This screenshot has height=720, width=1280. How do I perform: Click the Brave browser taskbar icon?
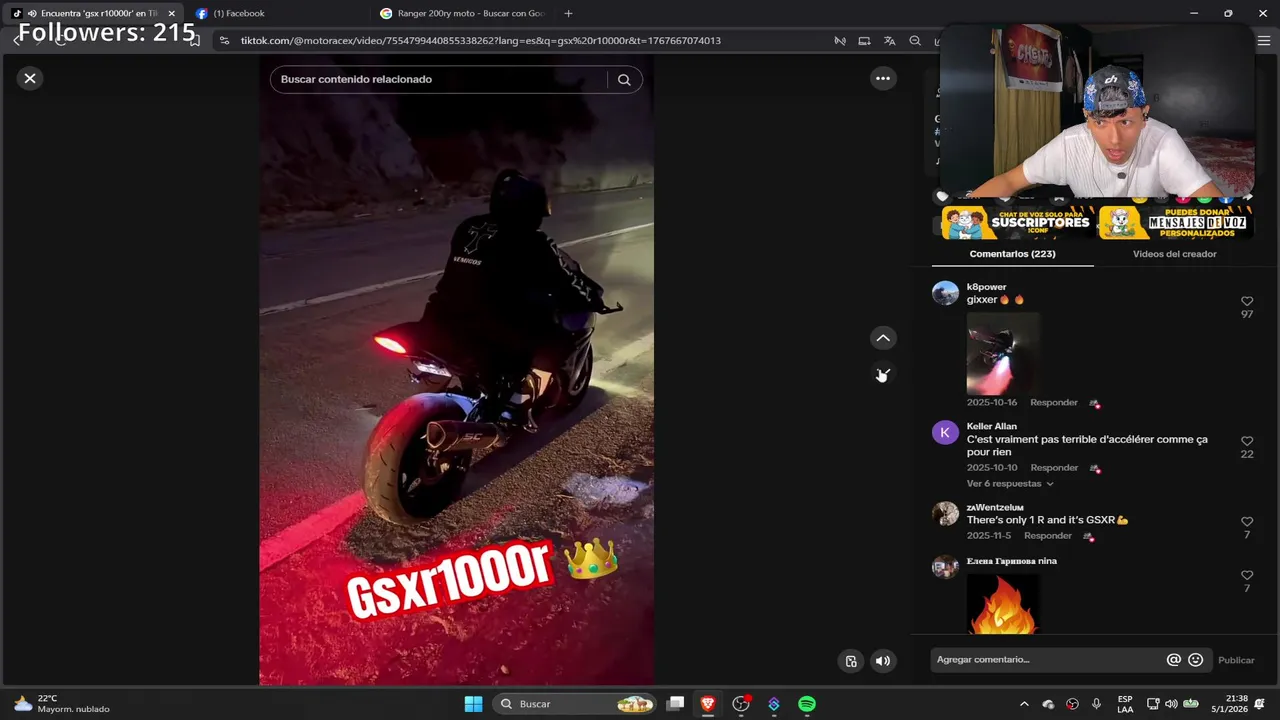tap(708, 704)
